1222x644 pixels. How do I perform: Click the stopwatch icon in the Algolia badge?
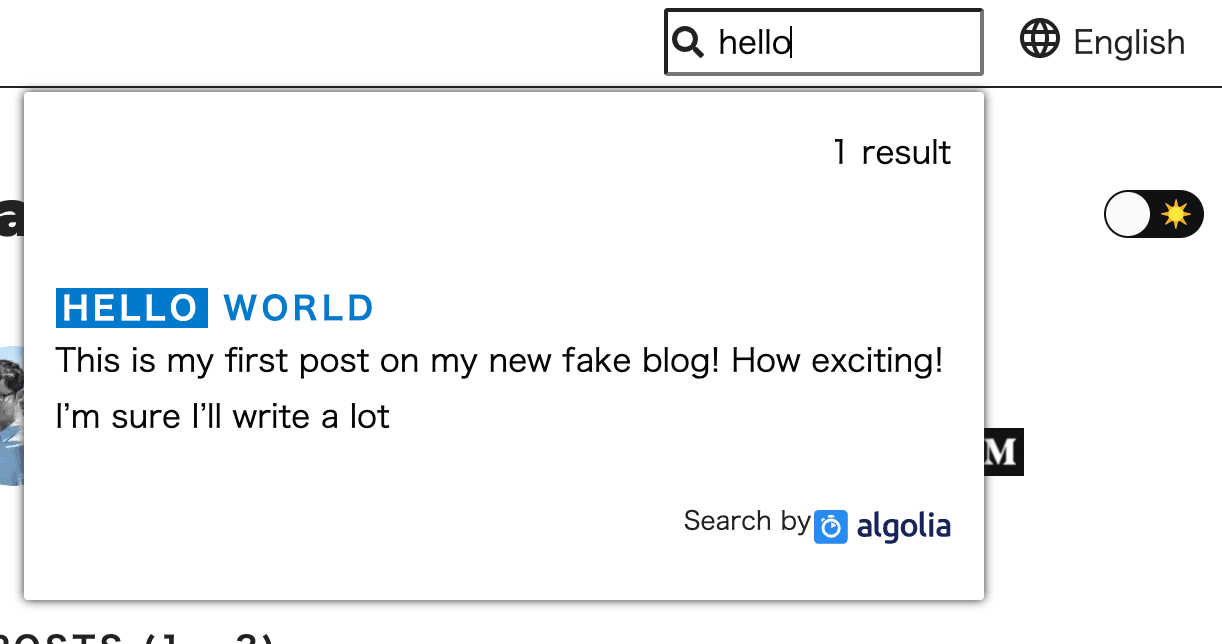[830, 525]
